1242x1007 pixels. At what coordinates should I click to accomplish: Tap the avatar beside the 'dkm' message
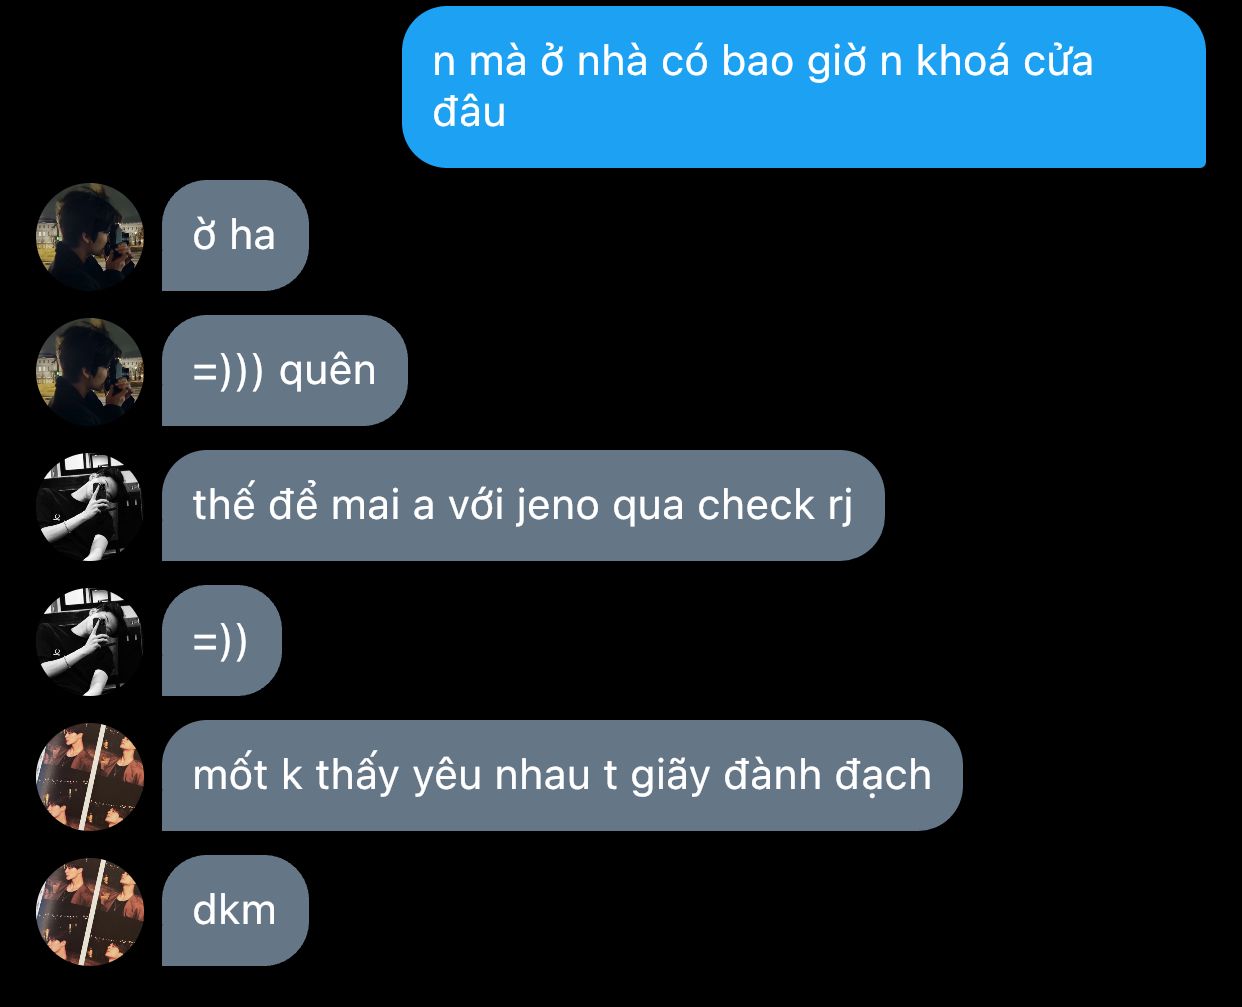tap(90, 911)
